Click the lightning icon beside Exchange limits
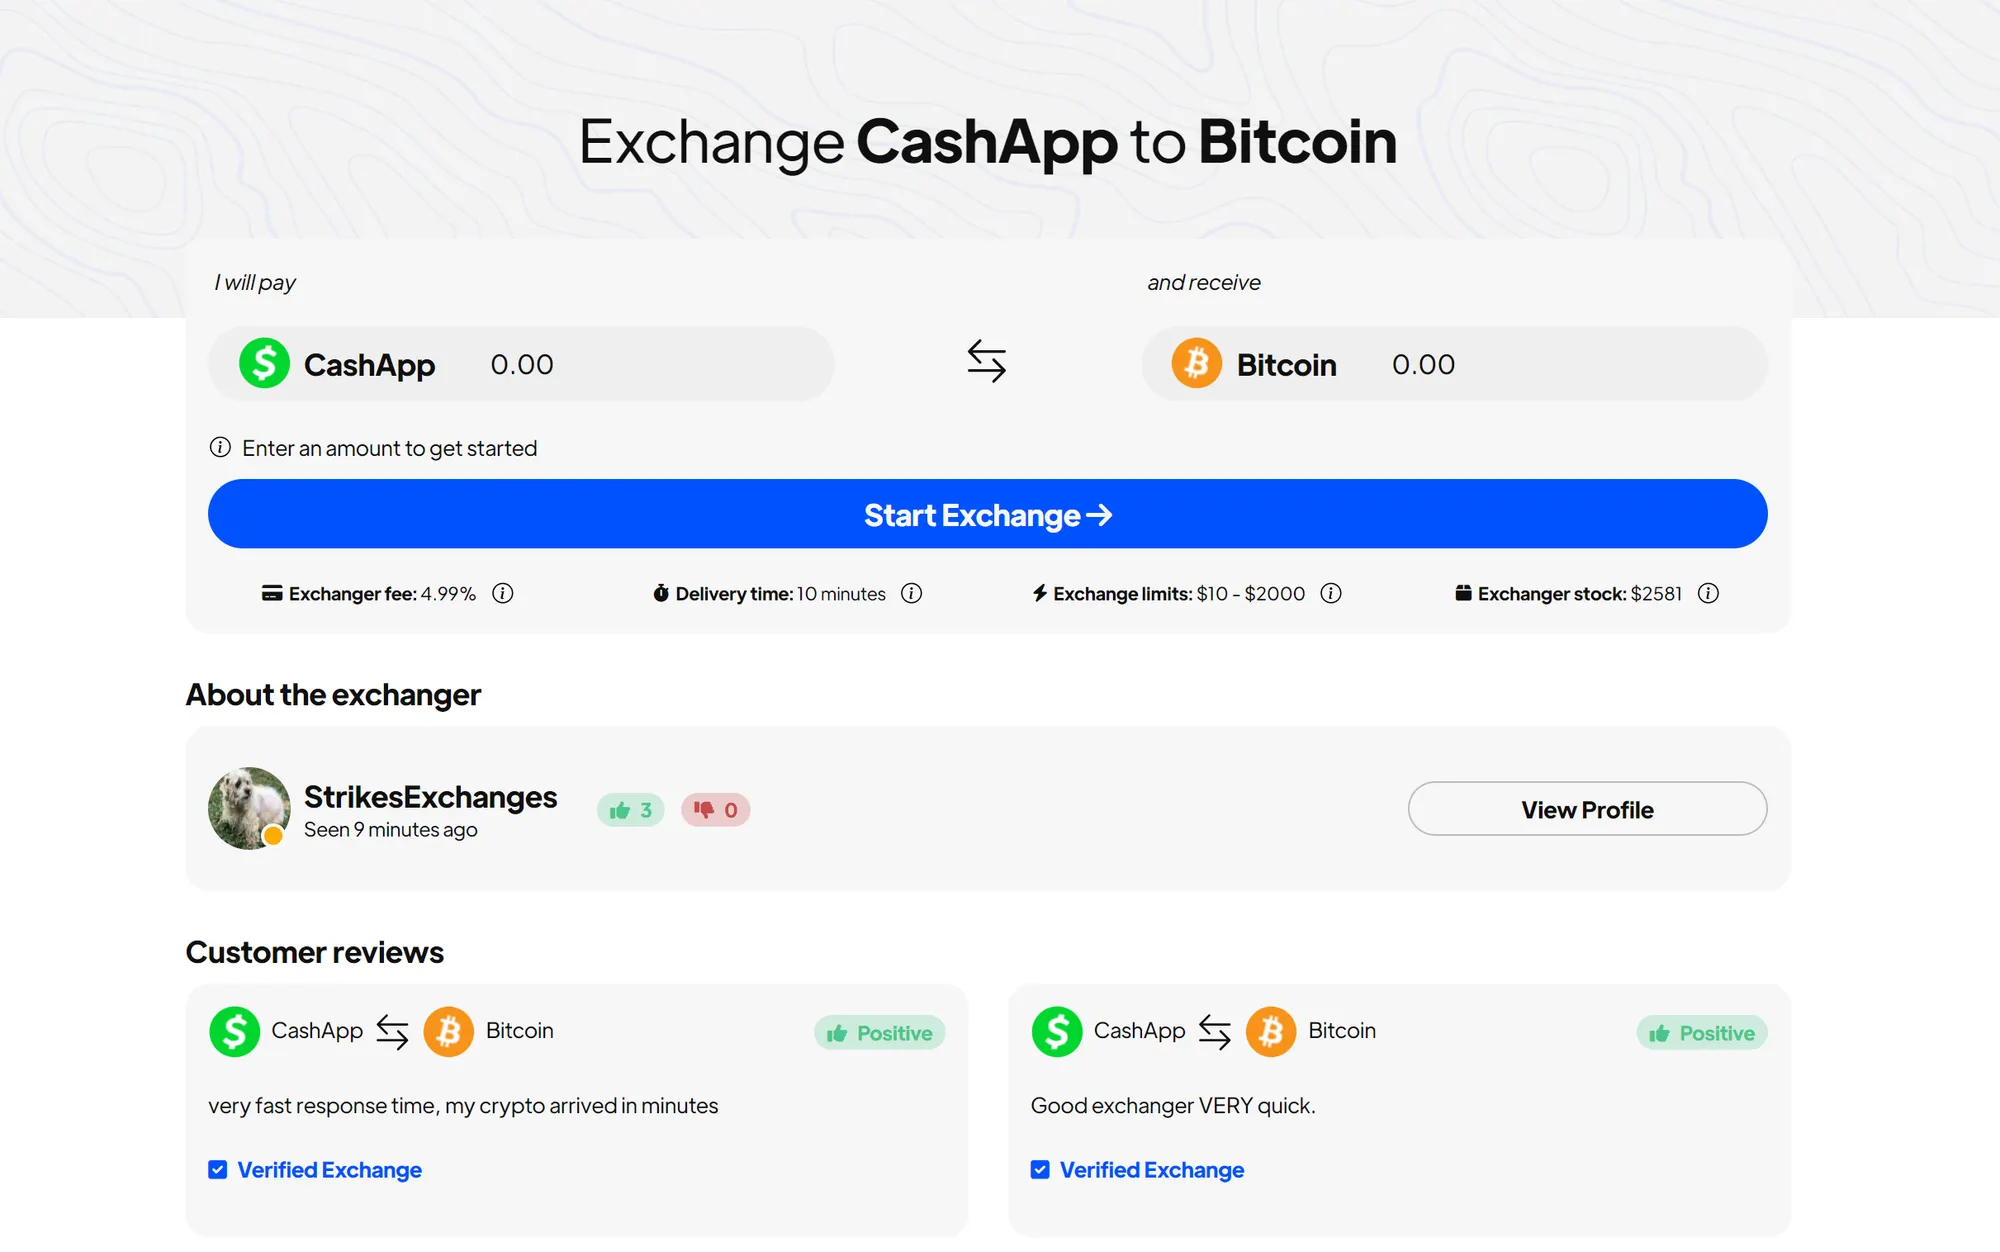 1038,593
